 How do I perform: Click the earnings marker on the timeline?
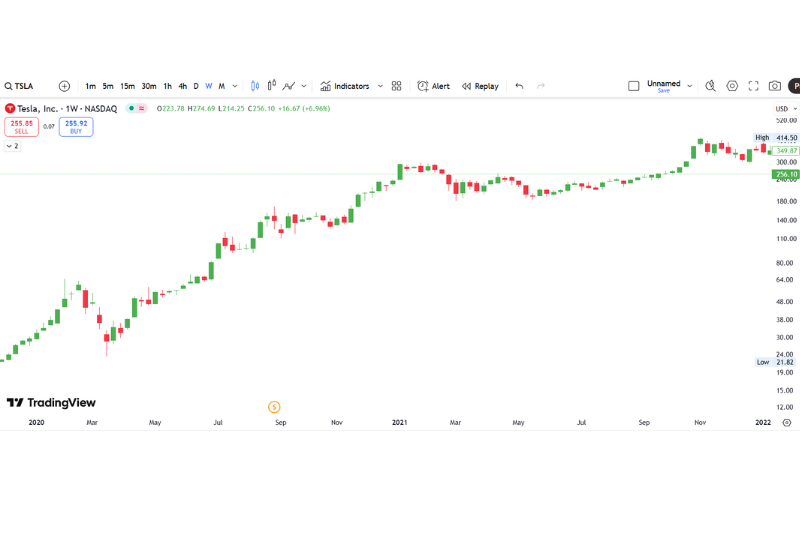[274, 407]
